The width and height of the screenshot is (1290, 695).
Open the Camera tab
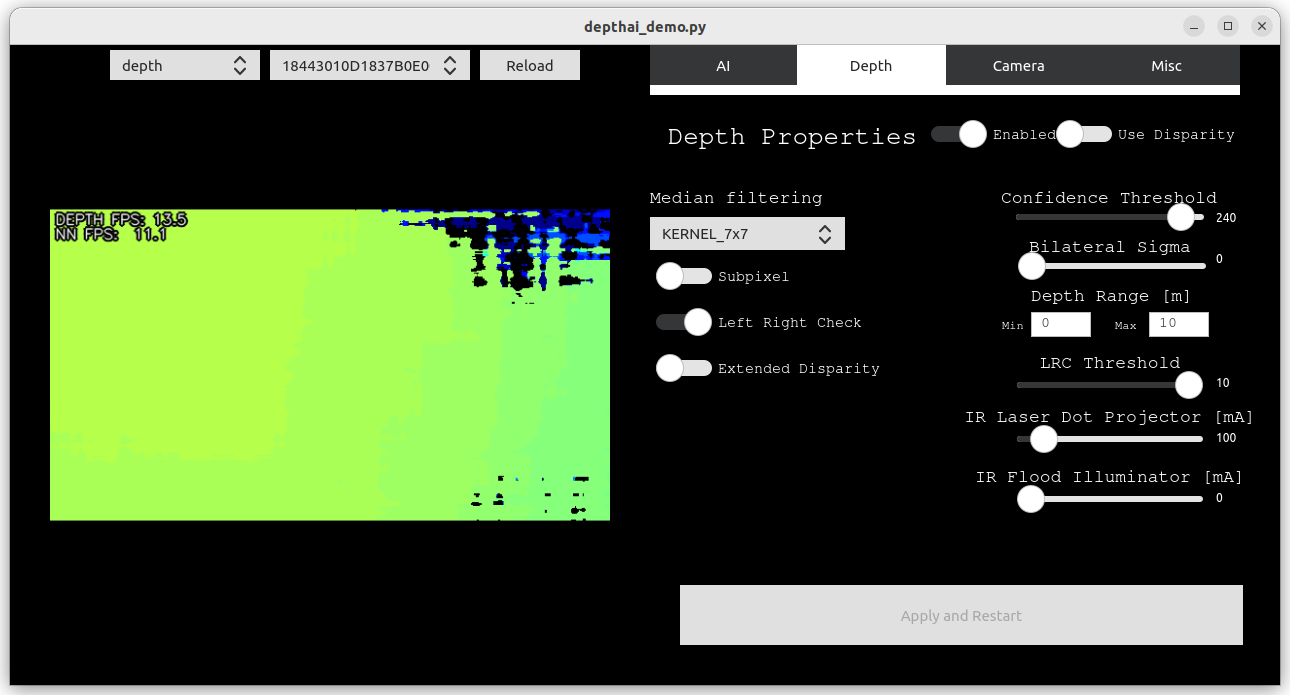coord(1018,65)
